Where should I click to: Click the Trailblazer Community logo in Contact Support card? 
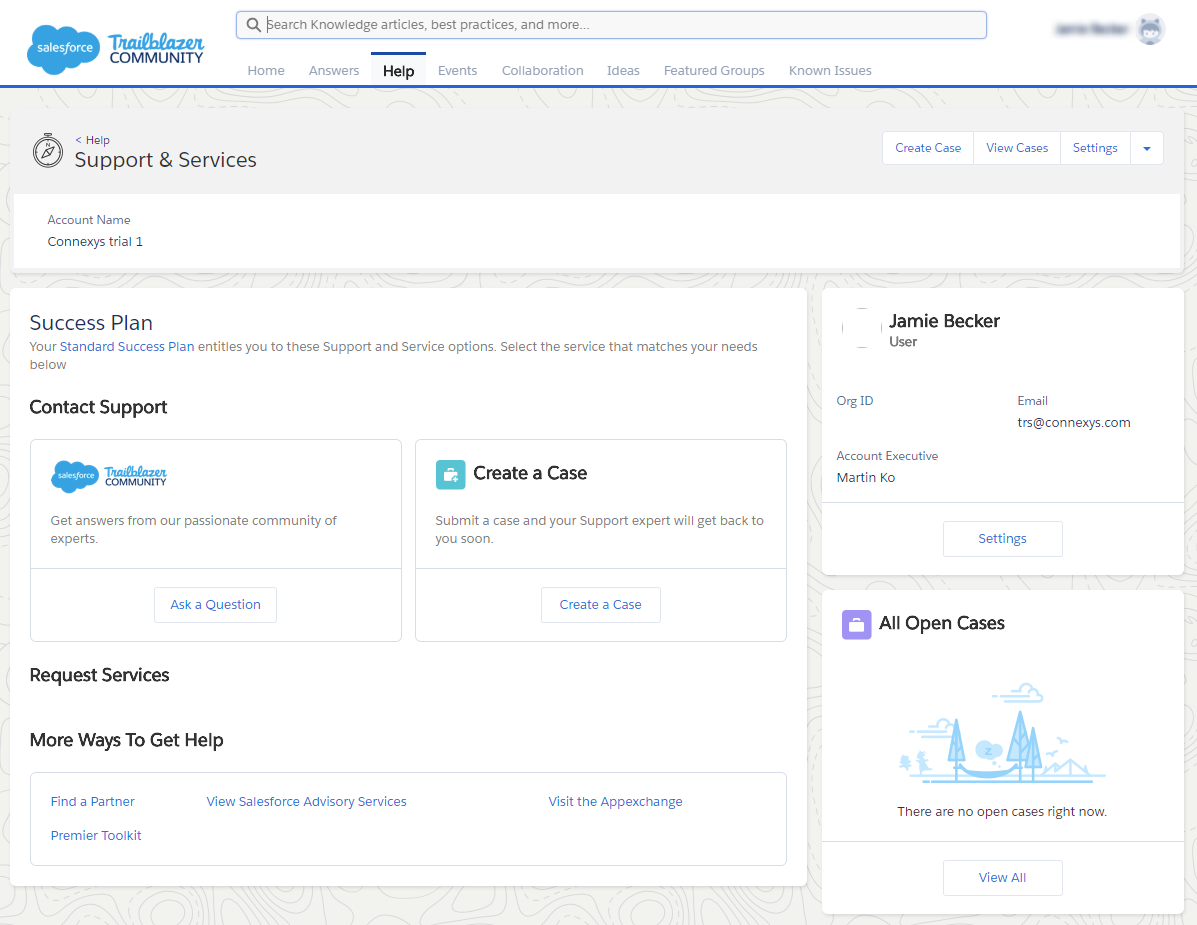(108, 475)
